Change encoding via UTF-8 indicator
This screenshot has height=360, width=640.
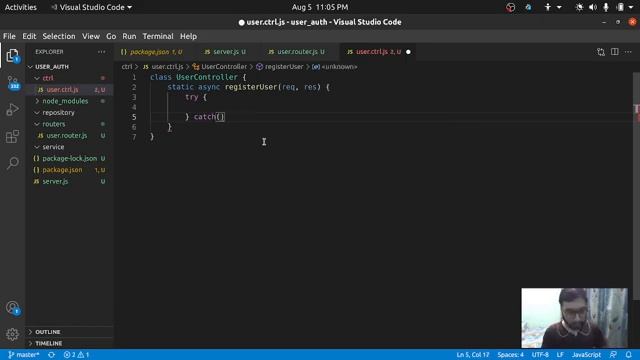(540, 355)
